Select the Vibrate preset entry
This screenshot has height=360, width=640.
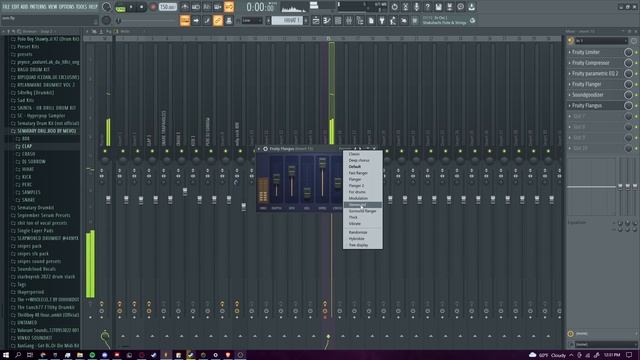(355, 224)
